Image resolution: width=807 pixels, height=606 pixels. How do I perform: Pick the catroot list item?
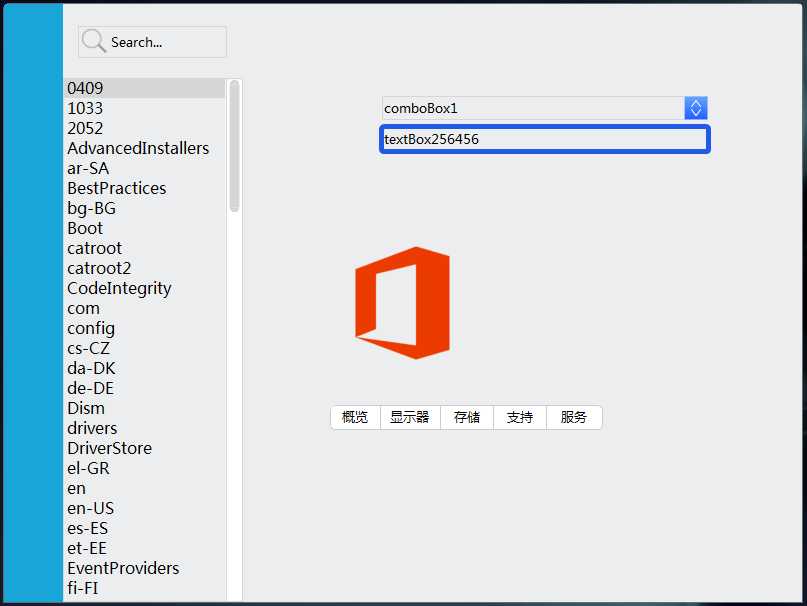[145, 248]
